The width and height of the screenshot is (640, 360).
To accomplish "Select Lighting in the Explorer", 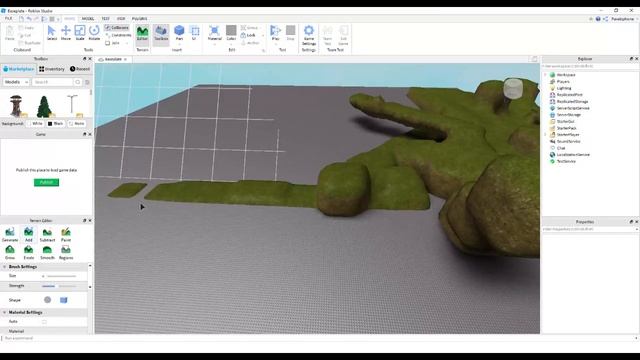I will (564, 88).
